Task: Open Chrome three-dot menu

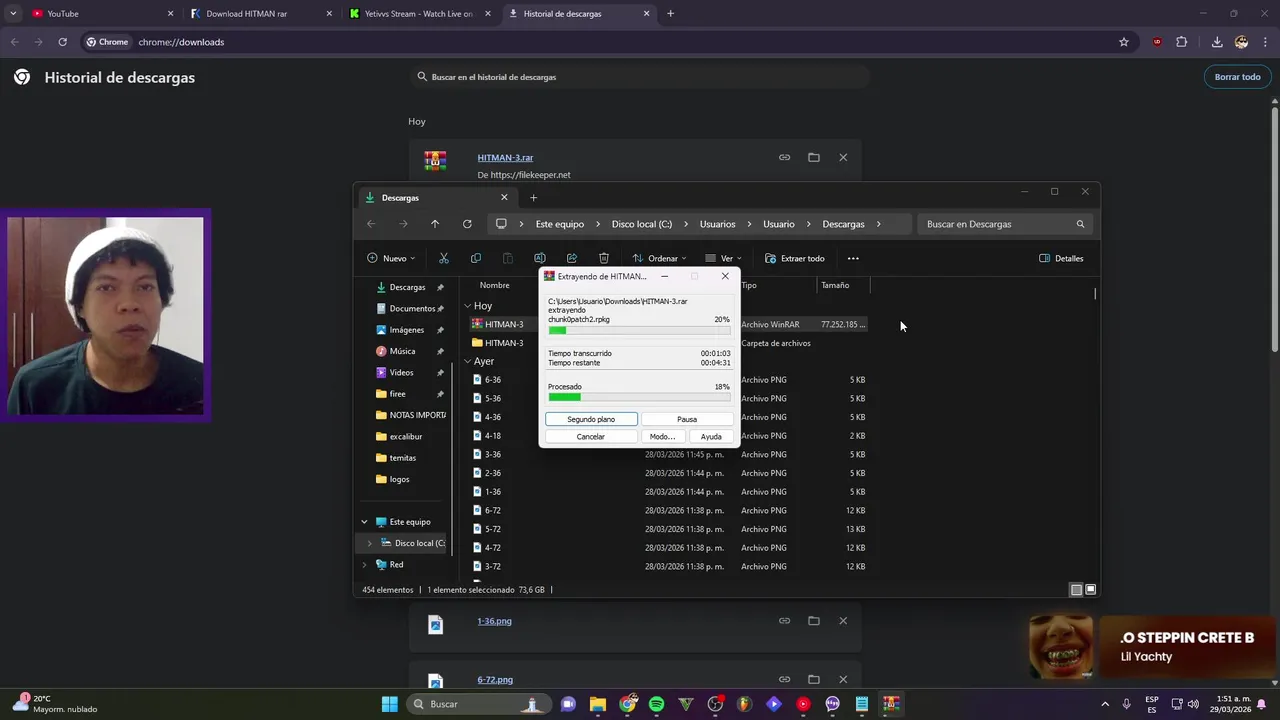Action: pyautogui.click(x=1266, y=42)
